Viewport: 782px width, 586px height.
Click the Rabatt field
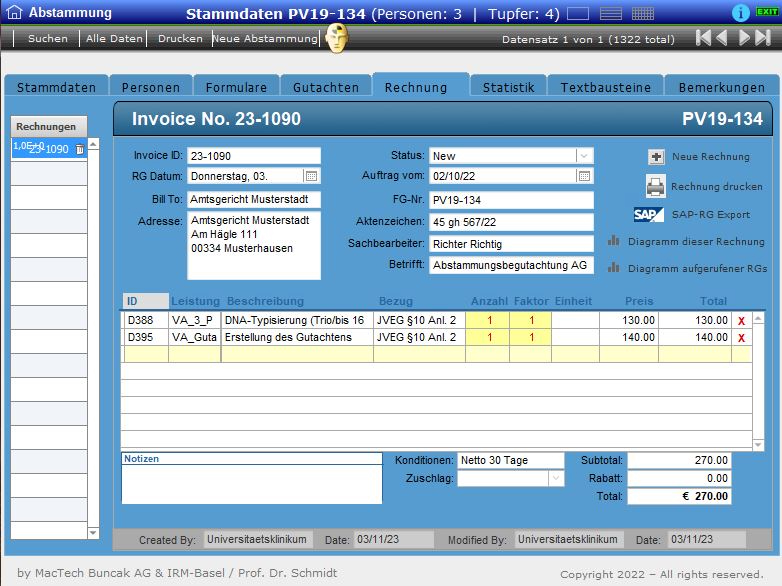coord(679,478)
